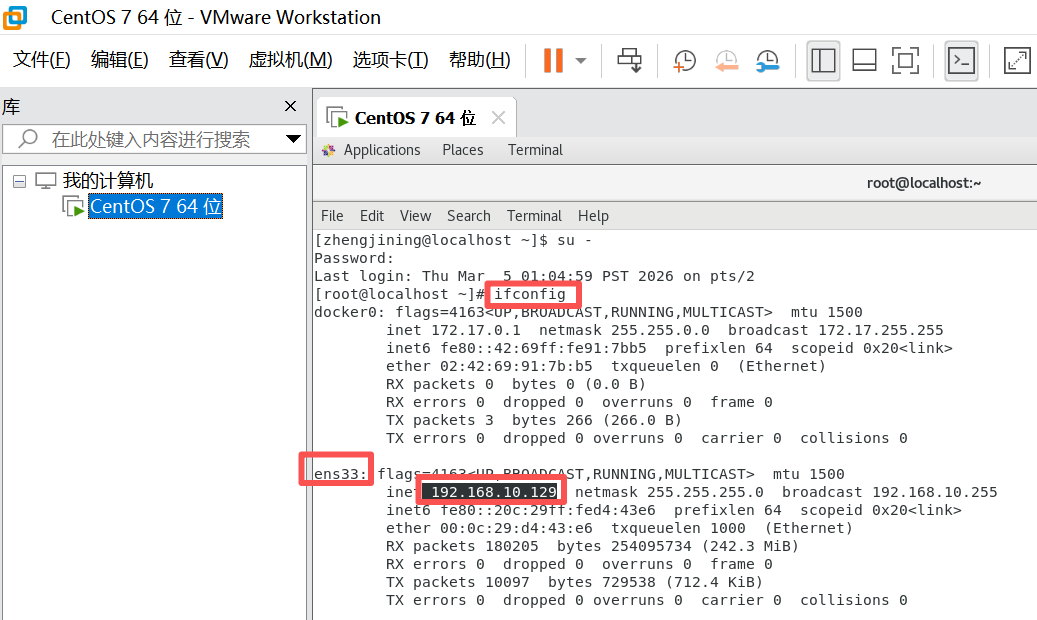Click the orange pause indicator
The height and width of the screenshot is (620, 1037).
553,60
